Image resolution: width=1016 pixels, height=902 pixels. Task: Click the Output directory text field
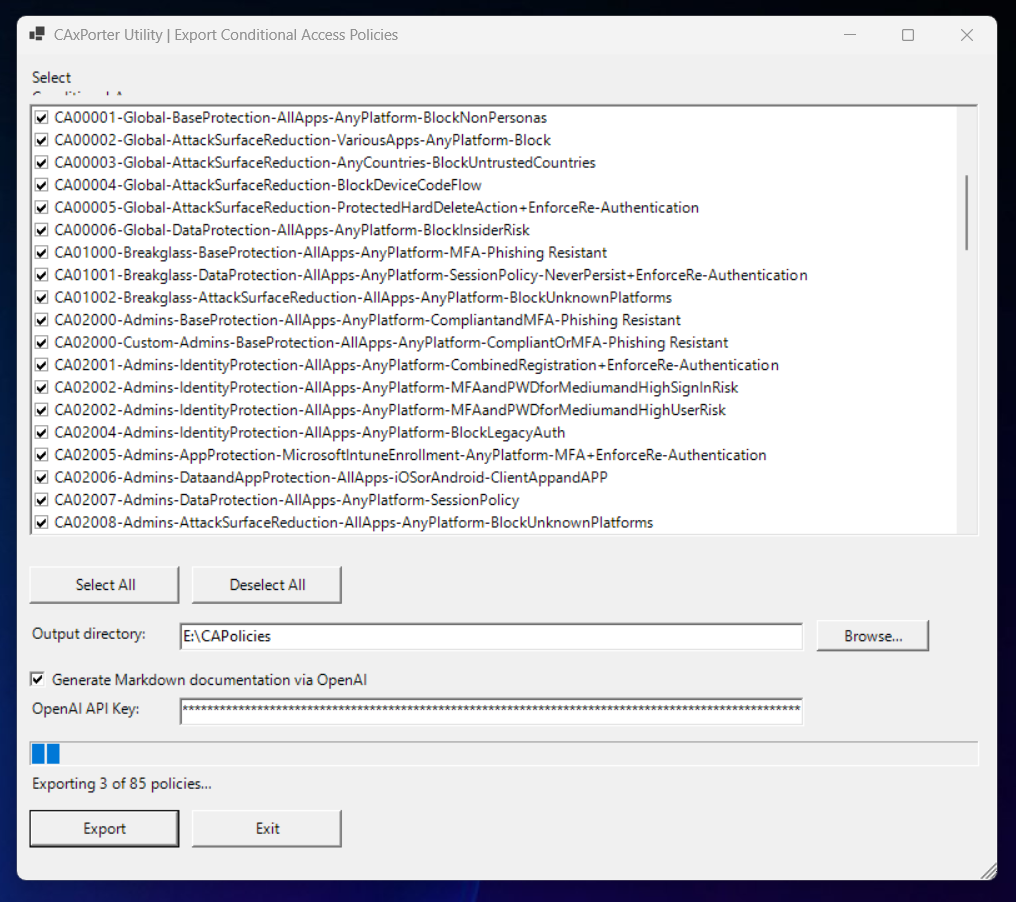coord(490,636)
